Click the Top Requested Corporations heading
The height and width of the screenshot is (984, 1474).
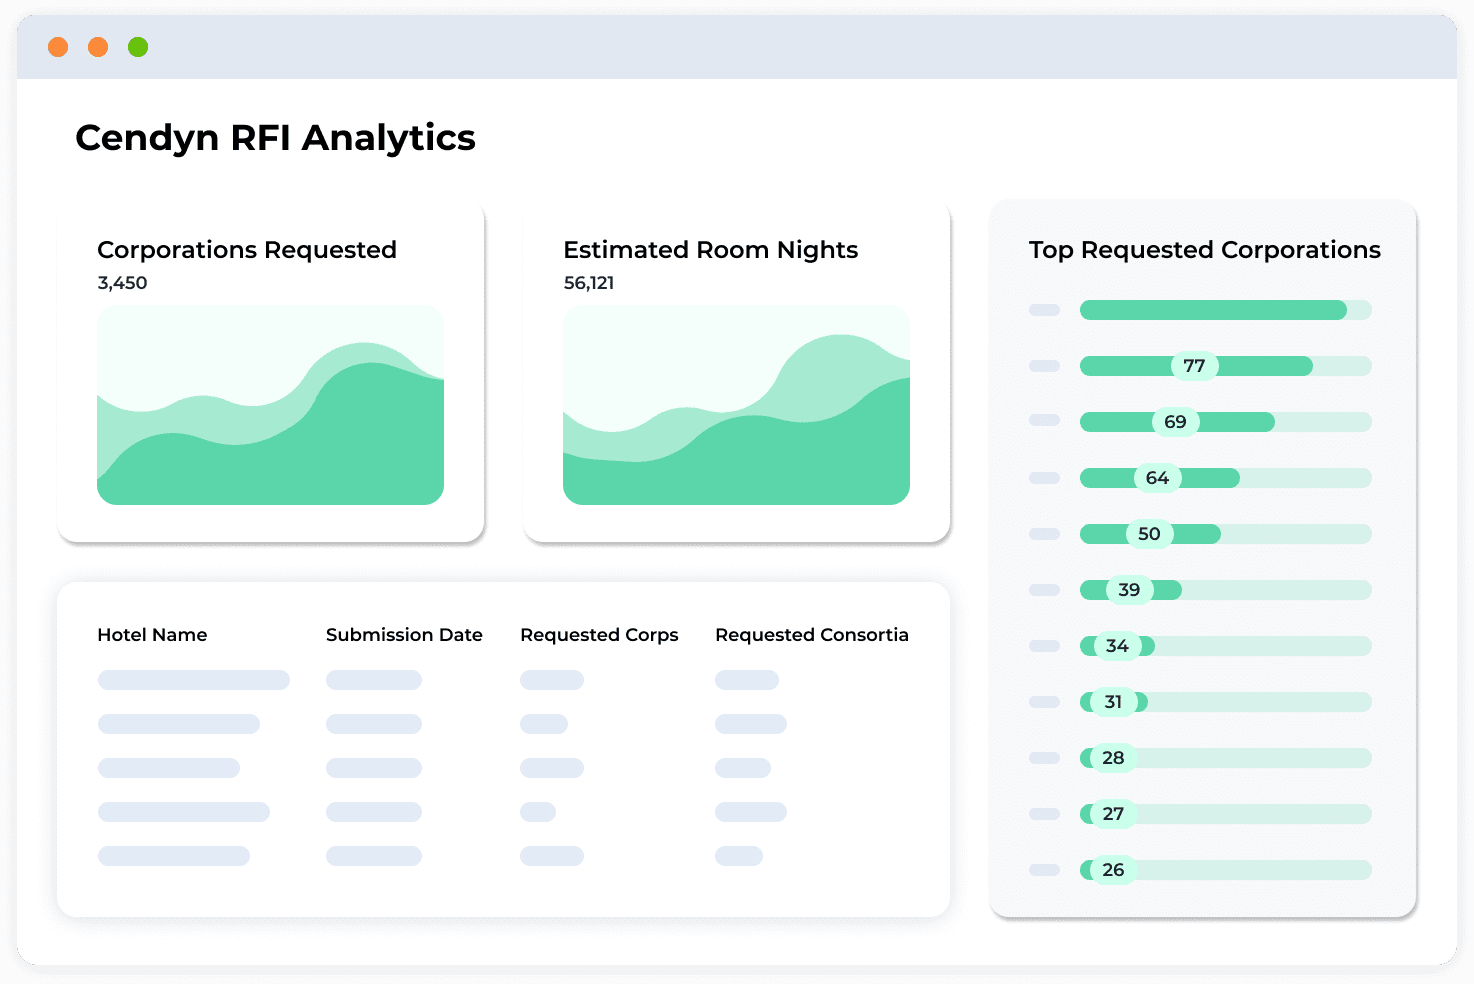tap(1204, 250)
